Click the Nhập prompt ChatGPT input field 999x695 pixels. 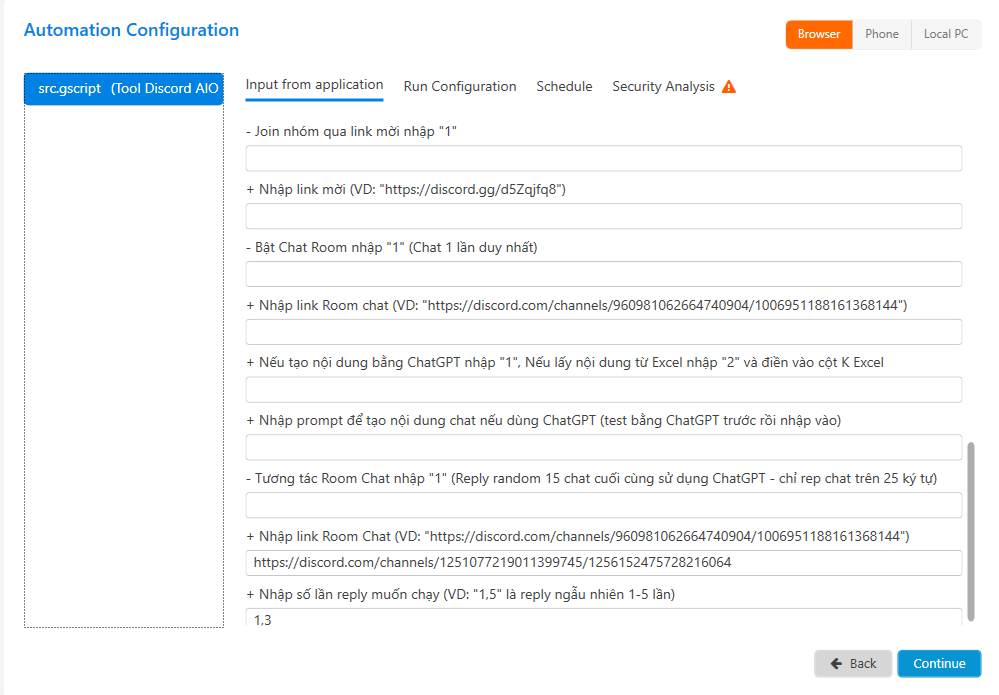click(x=603, y=447)
